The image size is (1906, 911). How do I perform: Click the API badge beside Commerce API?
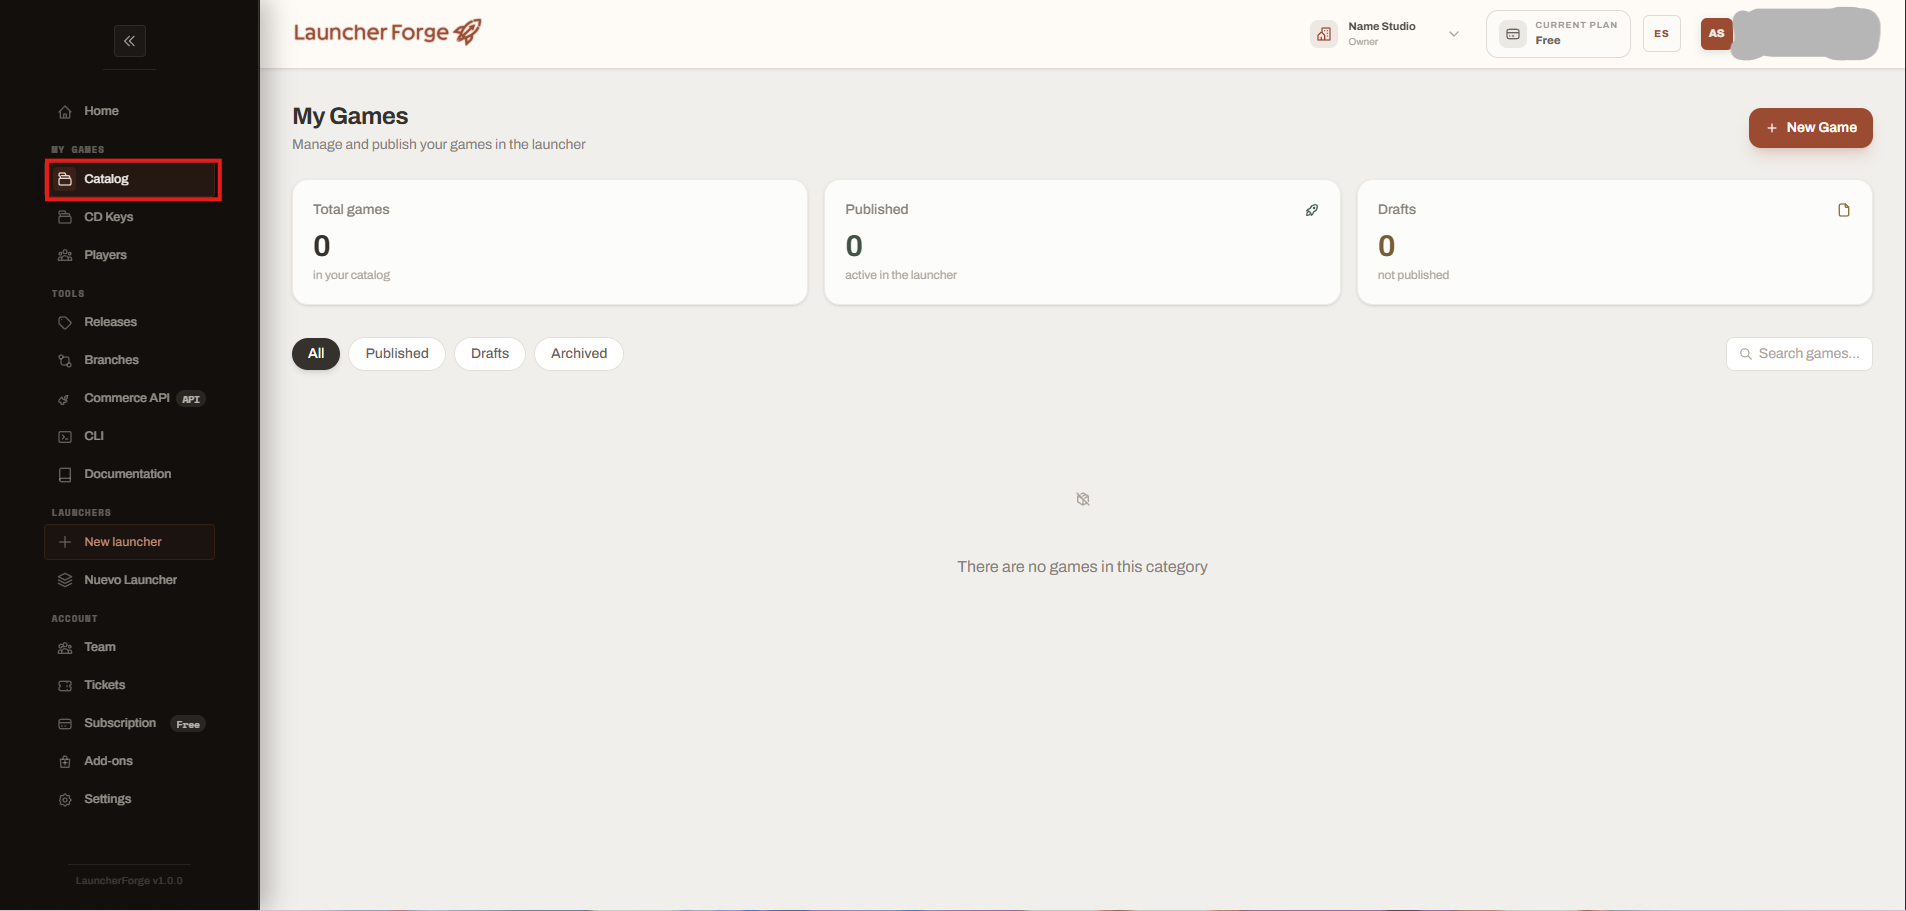[x=191, y=399]
